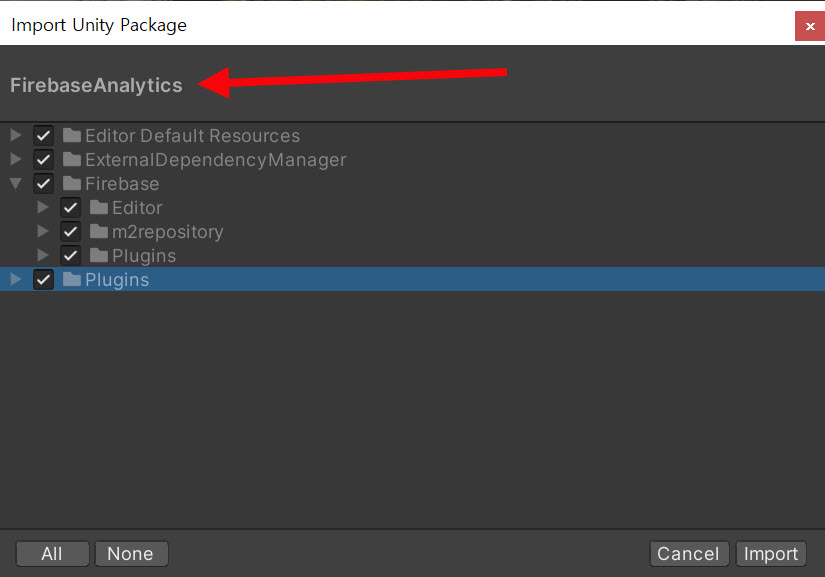
Task: Select the 'Editor' row text under Firebase
Action: (137, 208)
